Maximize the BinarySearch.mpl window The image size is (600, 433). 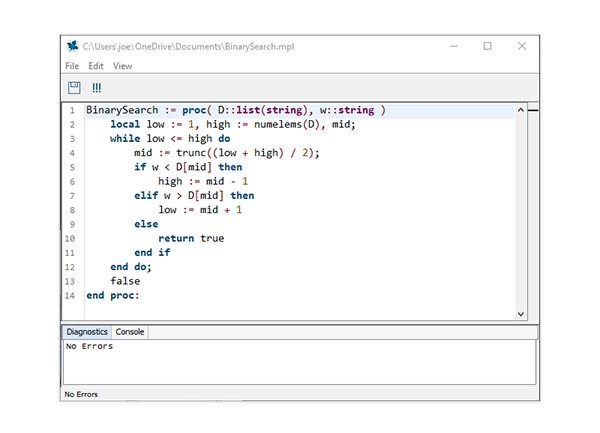tap(488, 46)
